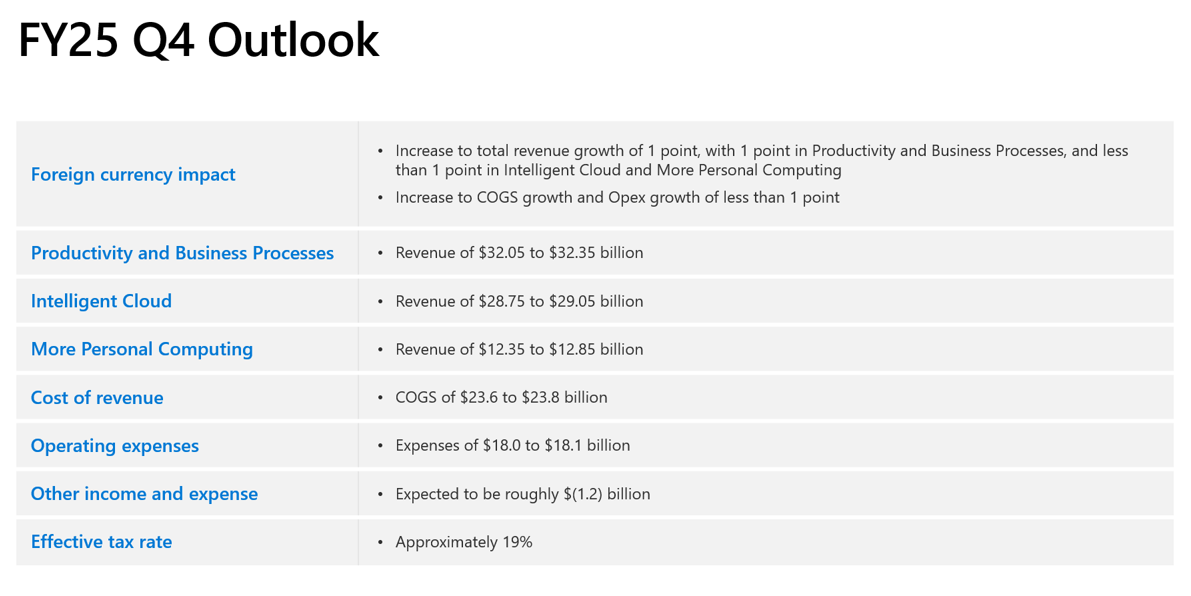Click the 'Revenue of $32.05 to $32.35 billion' text
Viewport: 1191px width, 596px height.
(519, 253)
